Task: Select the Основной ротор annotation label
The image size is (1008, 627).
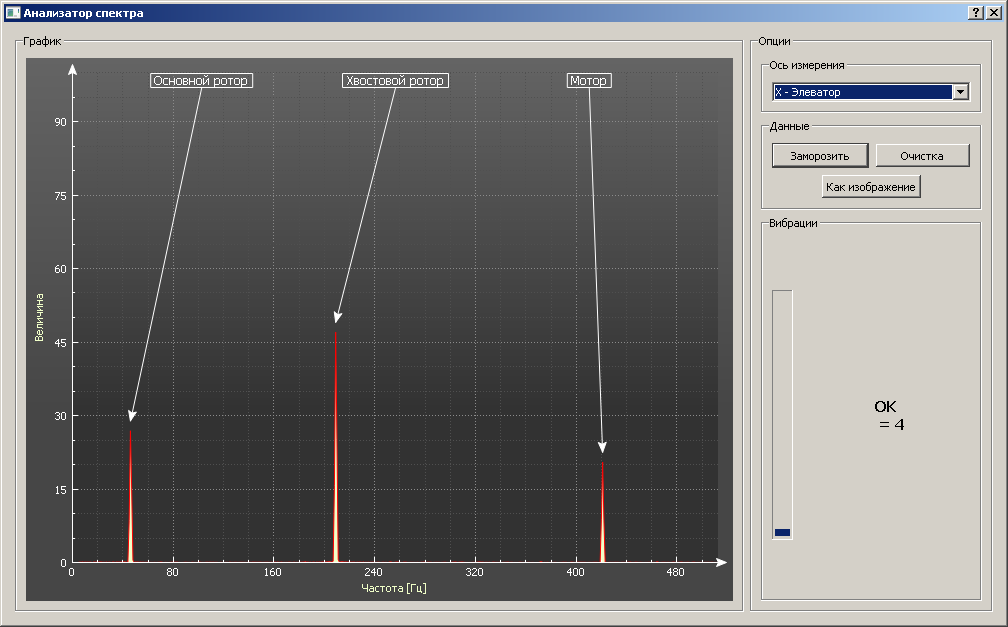Action: (200, 81)
